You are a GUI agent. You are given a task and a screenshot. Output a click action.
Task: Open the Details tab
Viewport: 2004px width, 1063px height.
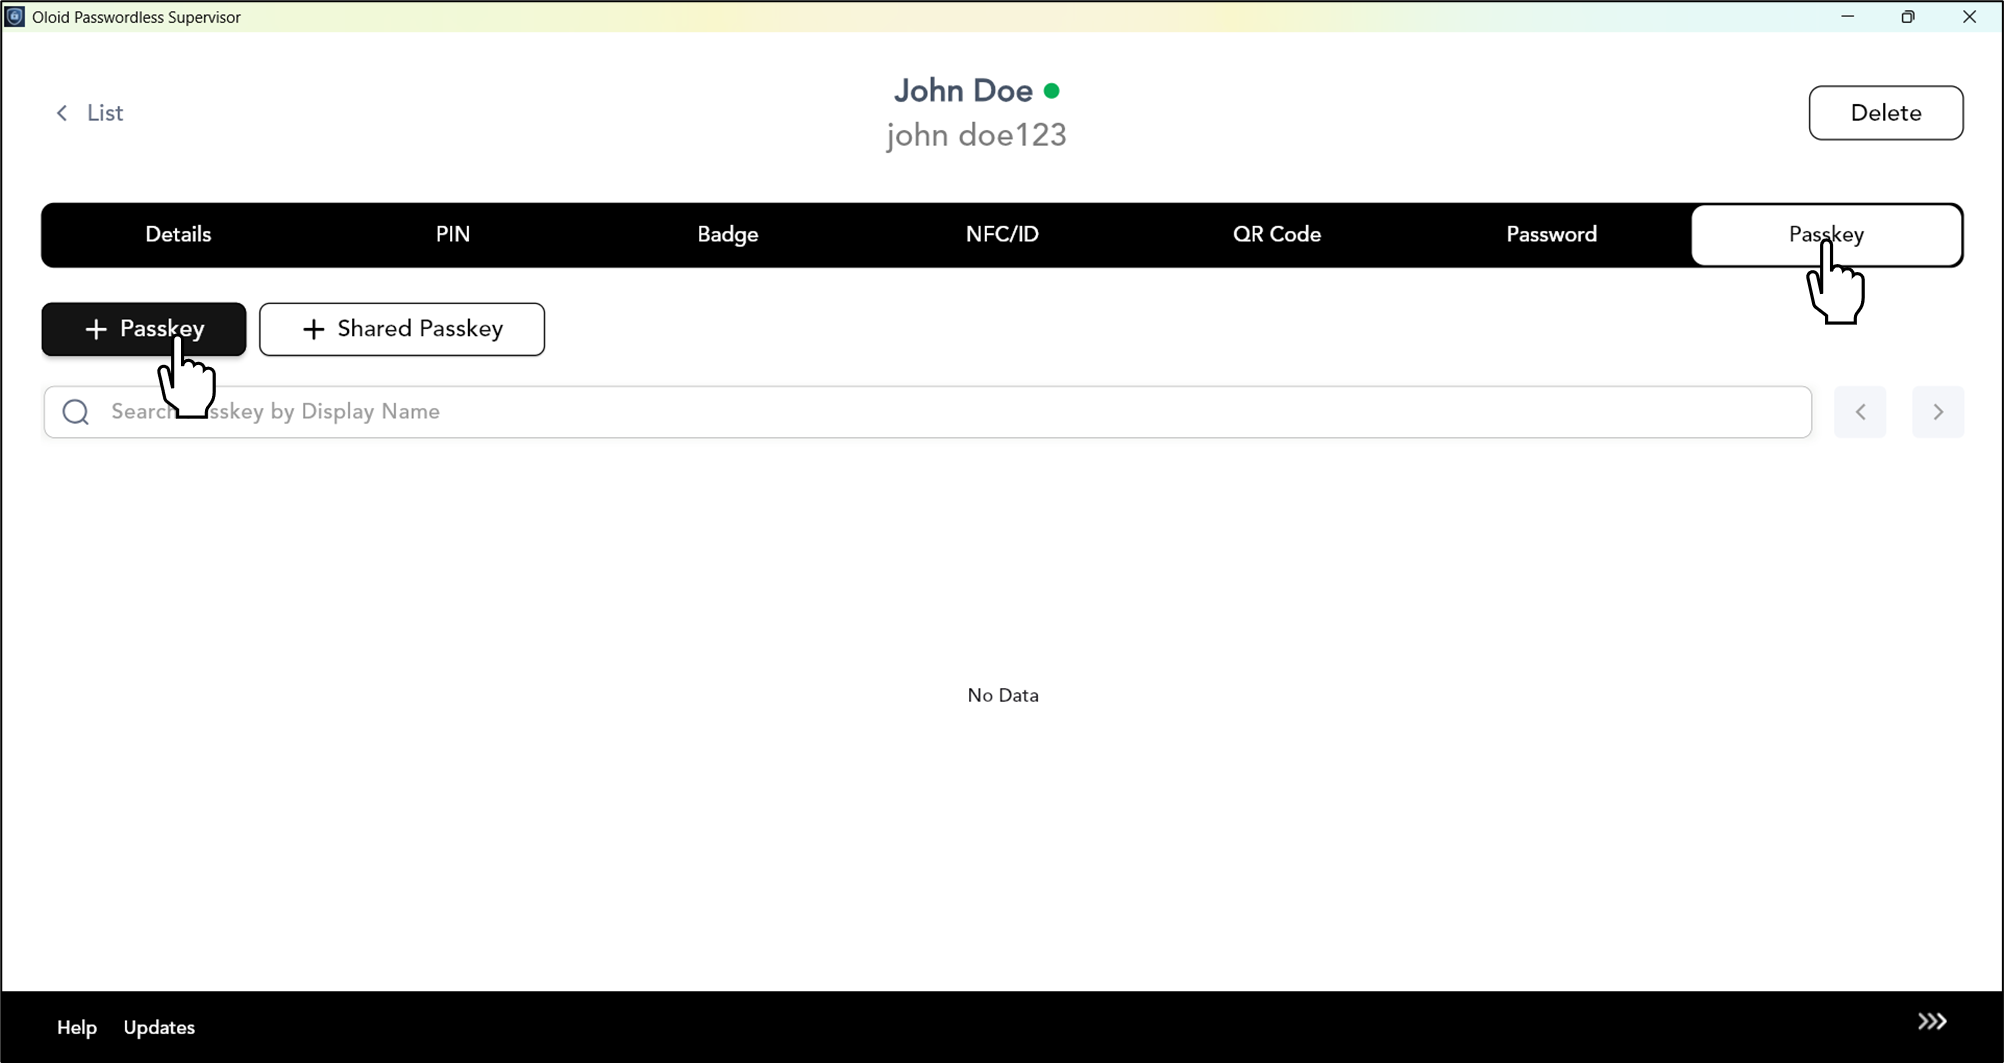point(178,235)
